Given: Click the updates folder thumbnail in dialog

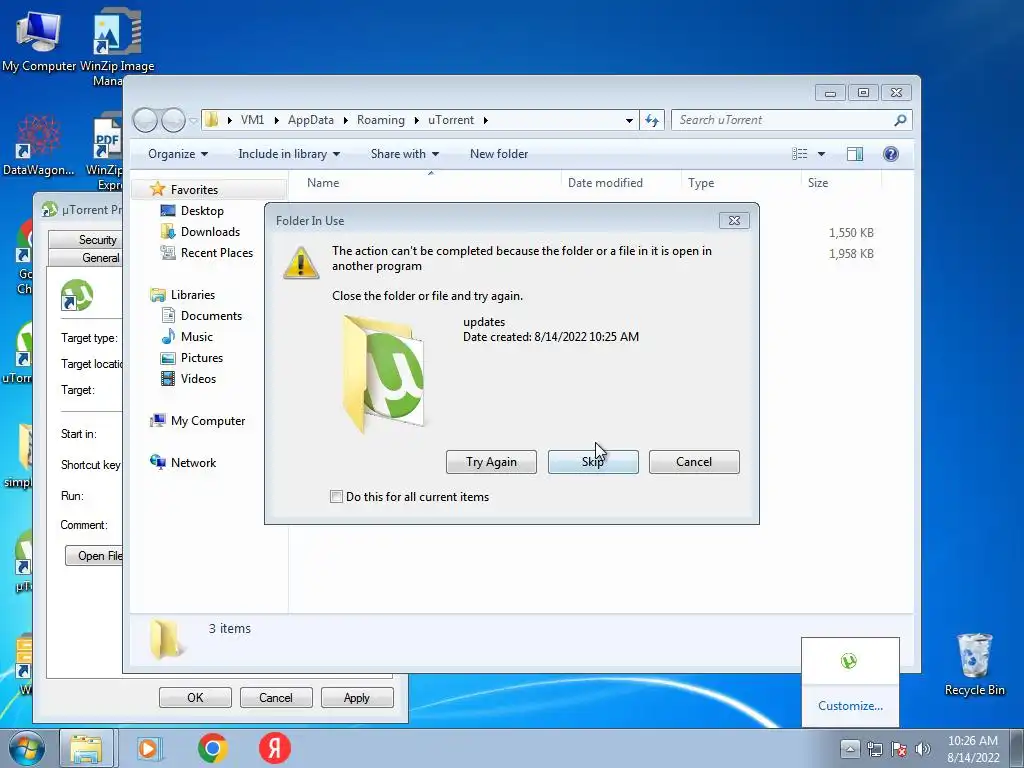Looking at the screenshot, I should [383, 373].
